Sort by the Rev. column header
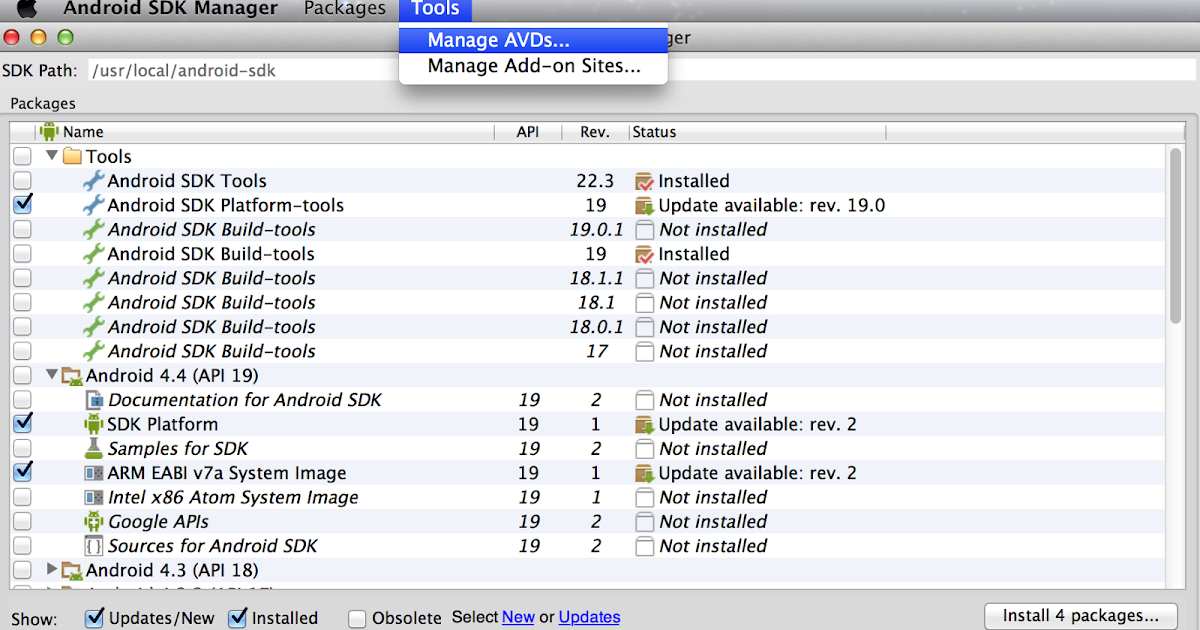Viewport: 1200px width, 630px height. pos(594,132)
